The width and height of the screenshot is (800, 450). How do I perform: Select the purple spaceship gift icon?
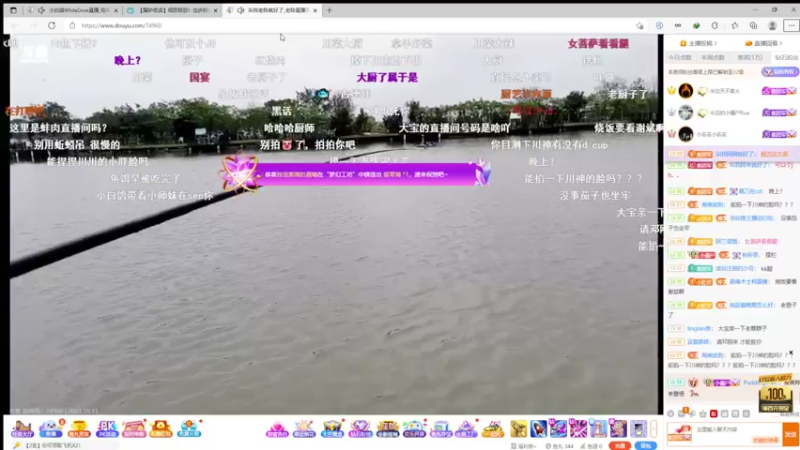558,429
